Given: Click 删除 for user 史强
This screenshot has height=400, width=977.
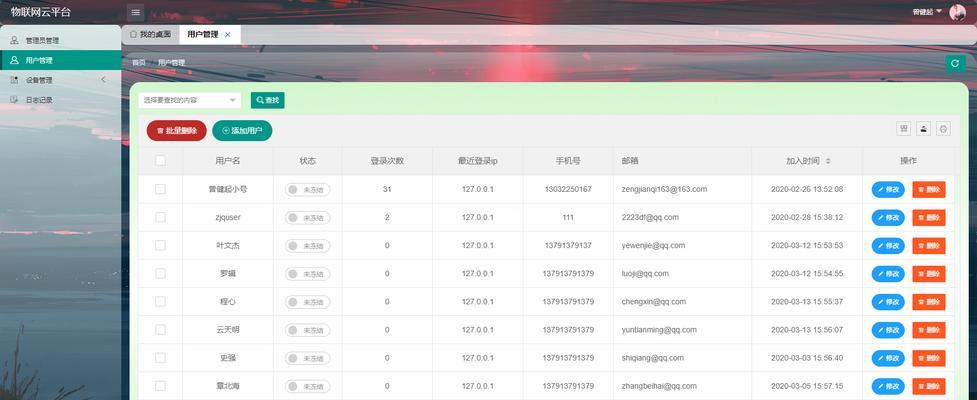Looking at the screenshot, I should (x=929, y=358).
